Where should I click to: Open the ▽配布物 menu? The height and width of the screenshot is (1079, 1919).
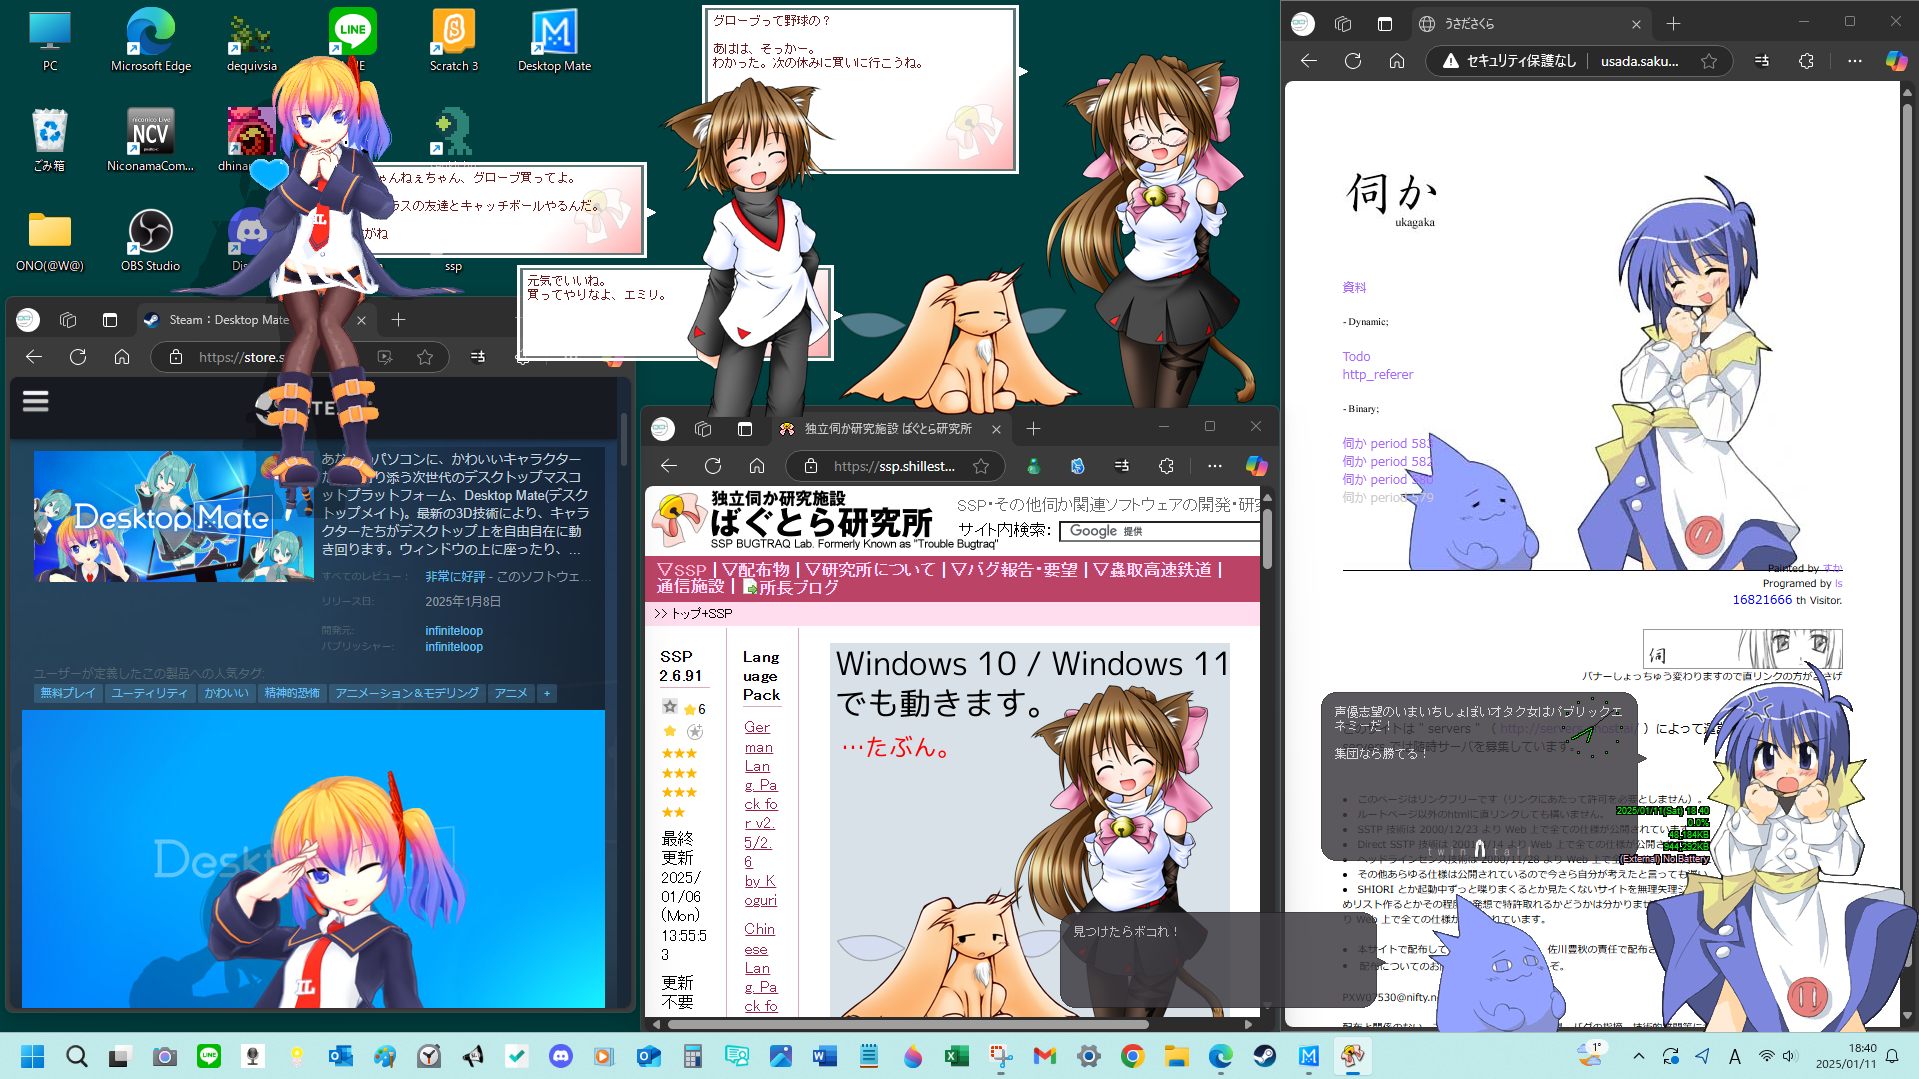coord(755,569)
